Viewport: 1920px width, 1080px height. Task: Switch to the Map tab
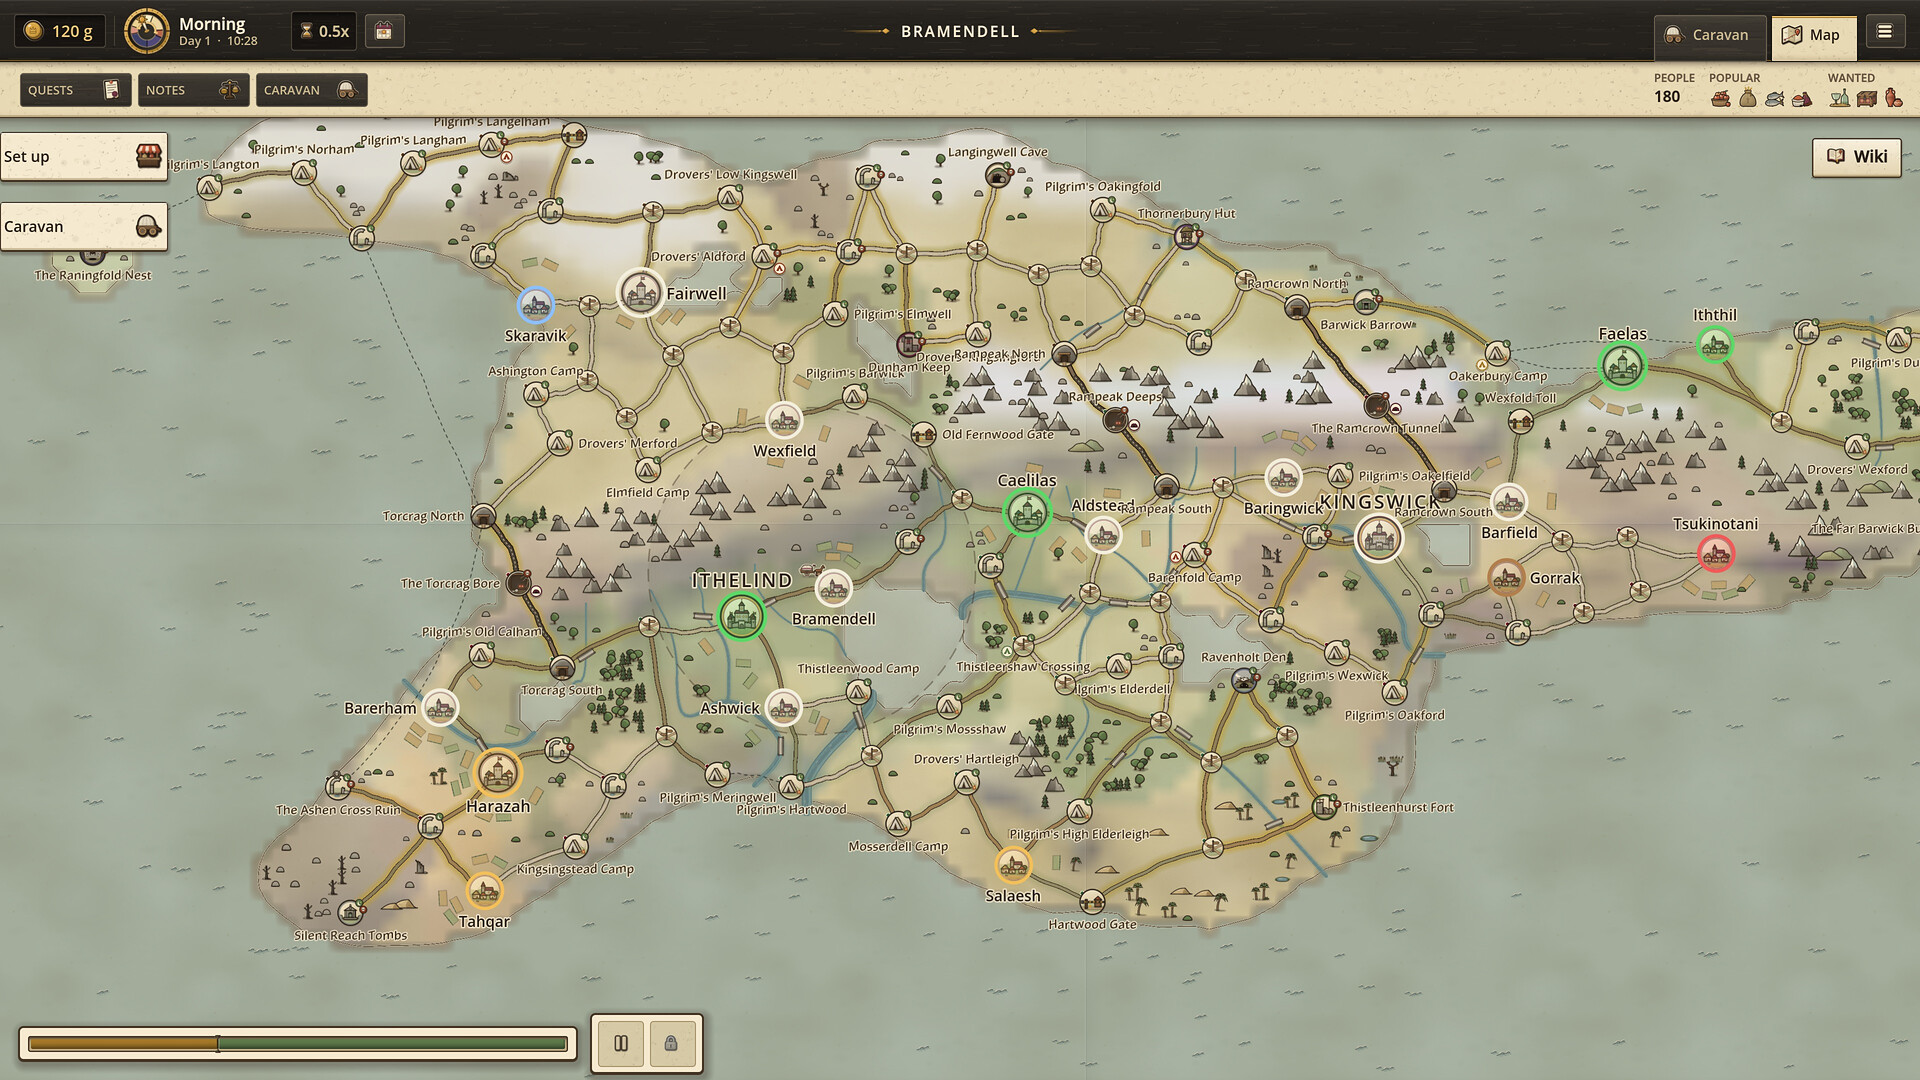(x=1813, y=35)
